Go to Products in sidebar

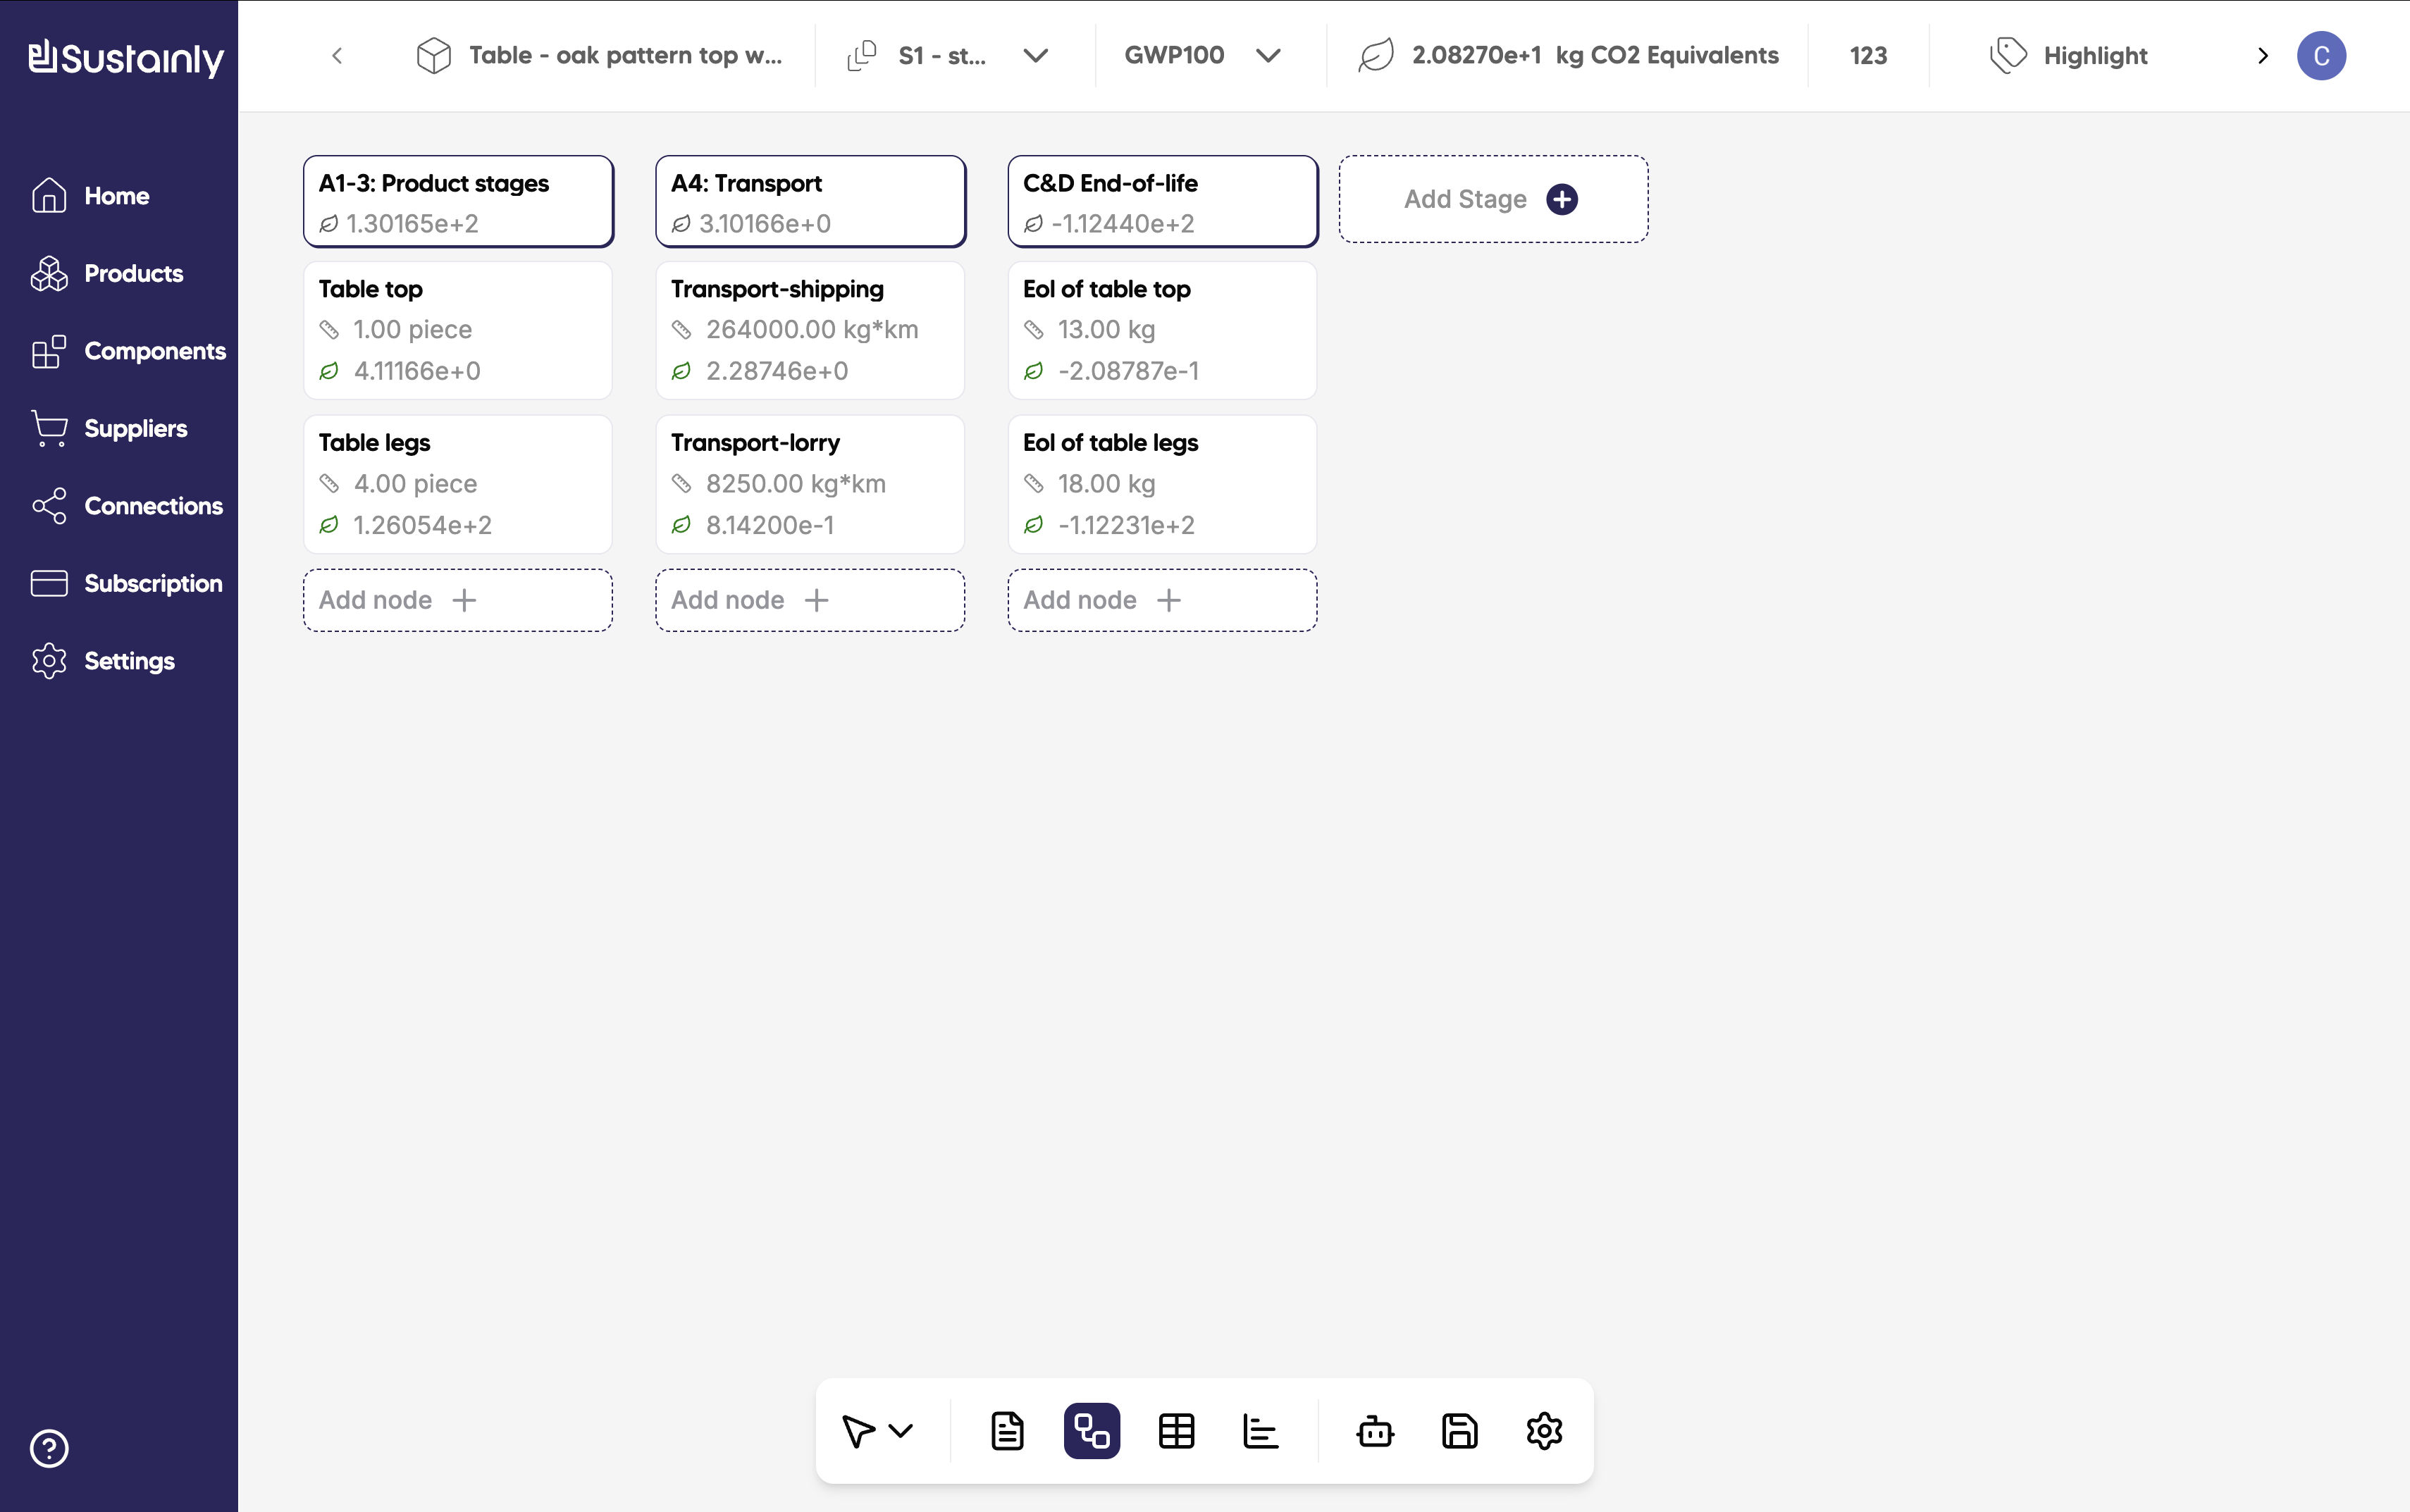pos(133,274)
